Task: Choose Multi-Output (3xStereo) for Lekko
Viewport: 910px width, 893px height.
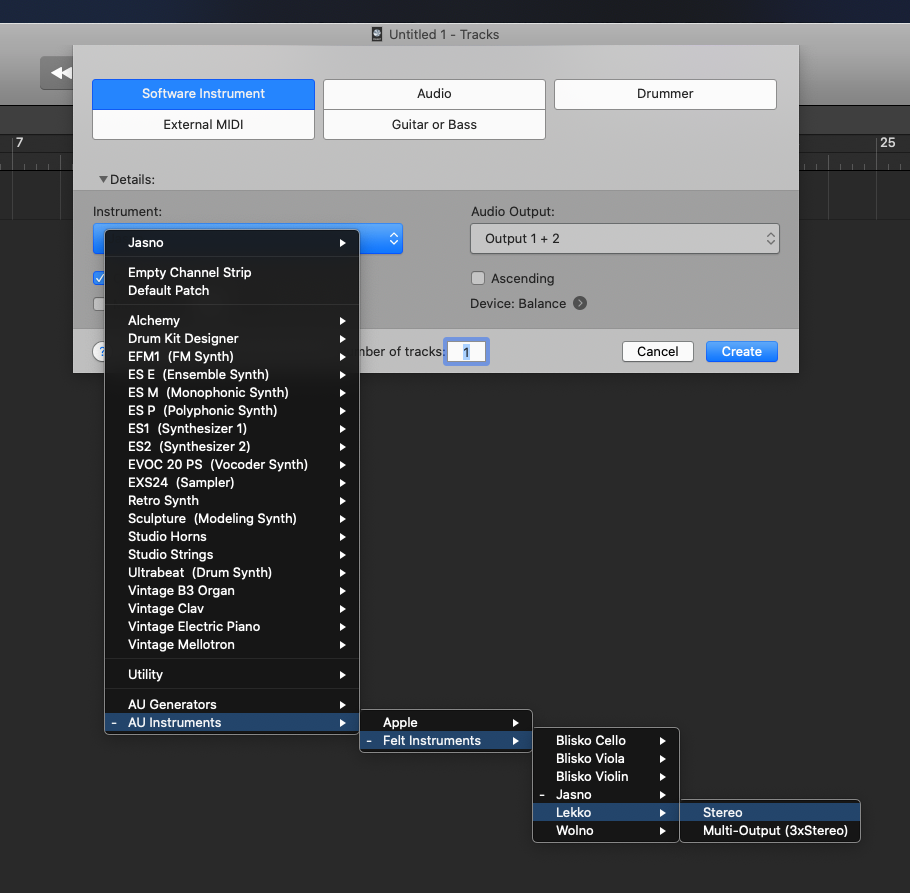Action: tap(770, 830)
